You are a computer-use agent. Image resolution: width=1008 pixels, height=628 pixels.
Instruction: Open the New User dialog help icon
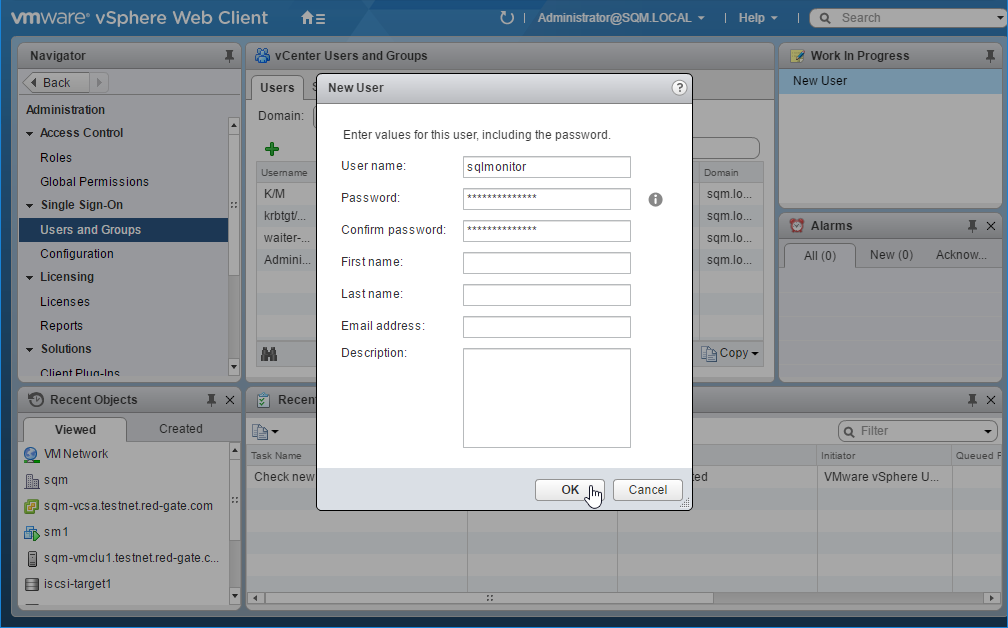[679, 88]
